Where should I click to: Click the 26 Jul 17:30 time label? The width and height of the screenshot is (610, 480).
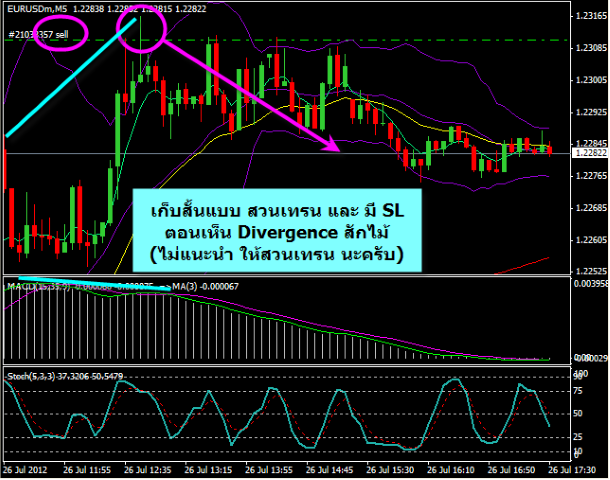pyautogui.click(x=572, y=470)
